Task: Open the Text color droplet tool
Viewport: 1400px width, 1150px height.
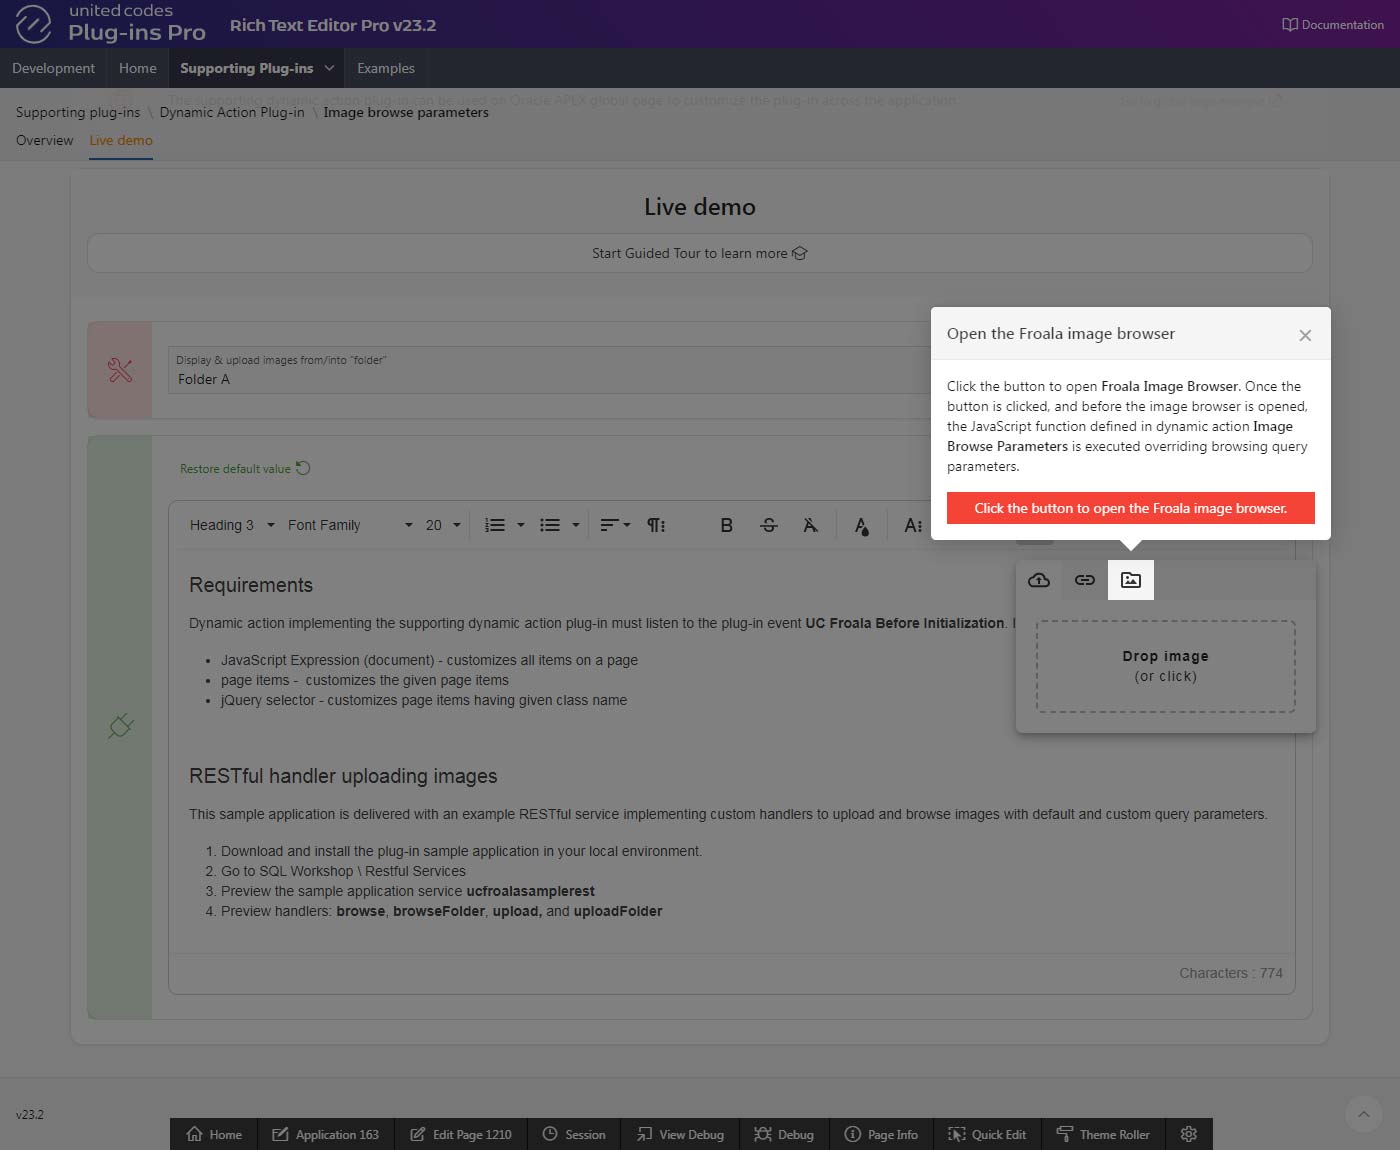Action: [862, 525]
